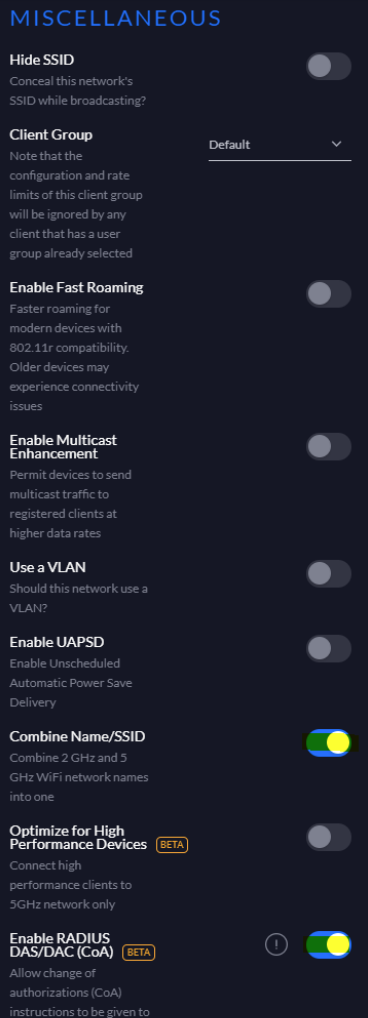Disable the RADIUS DAS/DAC (CoA) switch

click(328, 945)
